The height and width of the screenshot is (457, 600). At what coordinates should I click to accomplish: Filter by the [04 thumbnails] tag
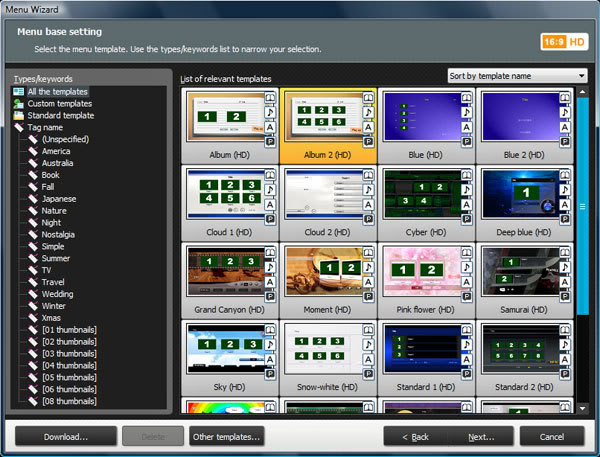coord(69,366)
